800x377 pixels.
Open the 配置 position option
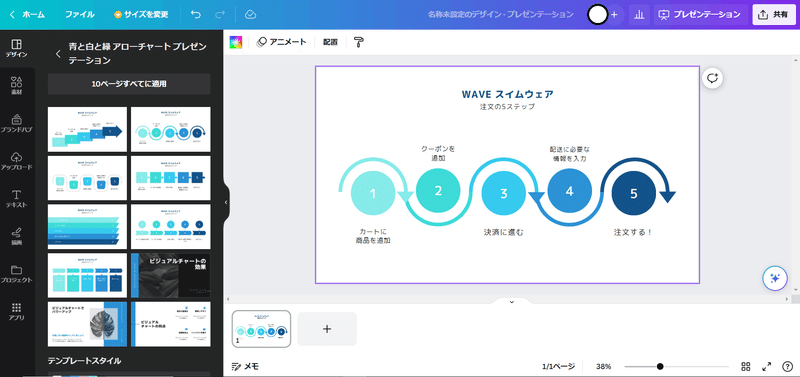(330, 42)
